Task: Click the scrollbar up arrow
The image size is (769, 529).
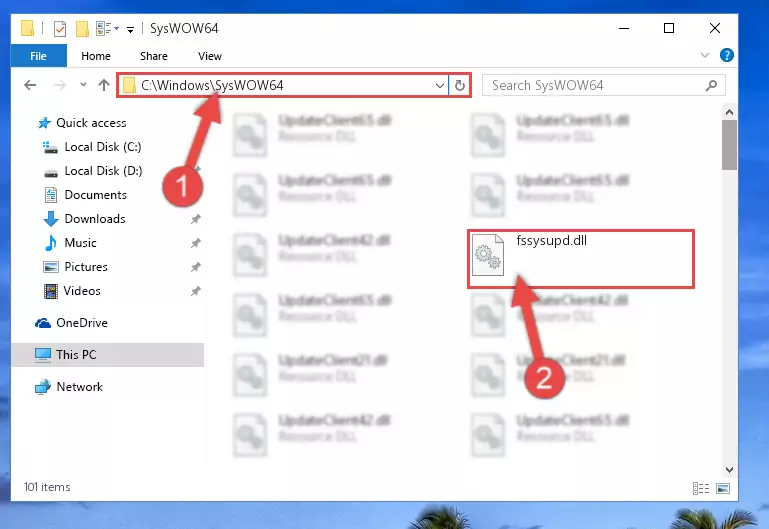Action: coord(729,112)
